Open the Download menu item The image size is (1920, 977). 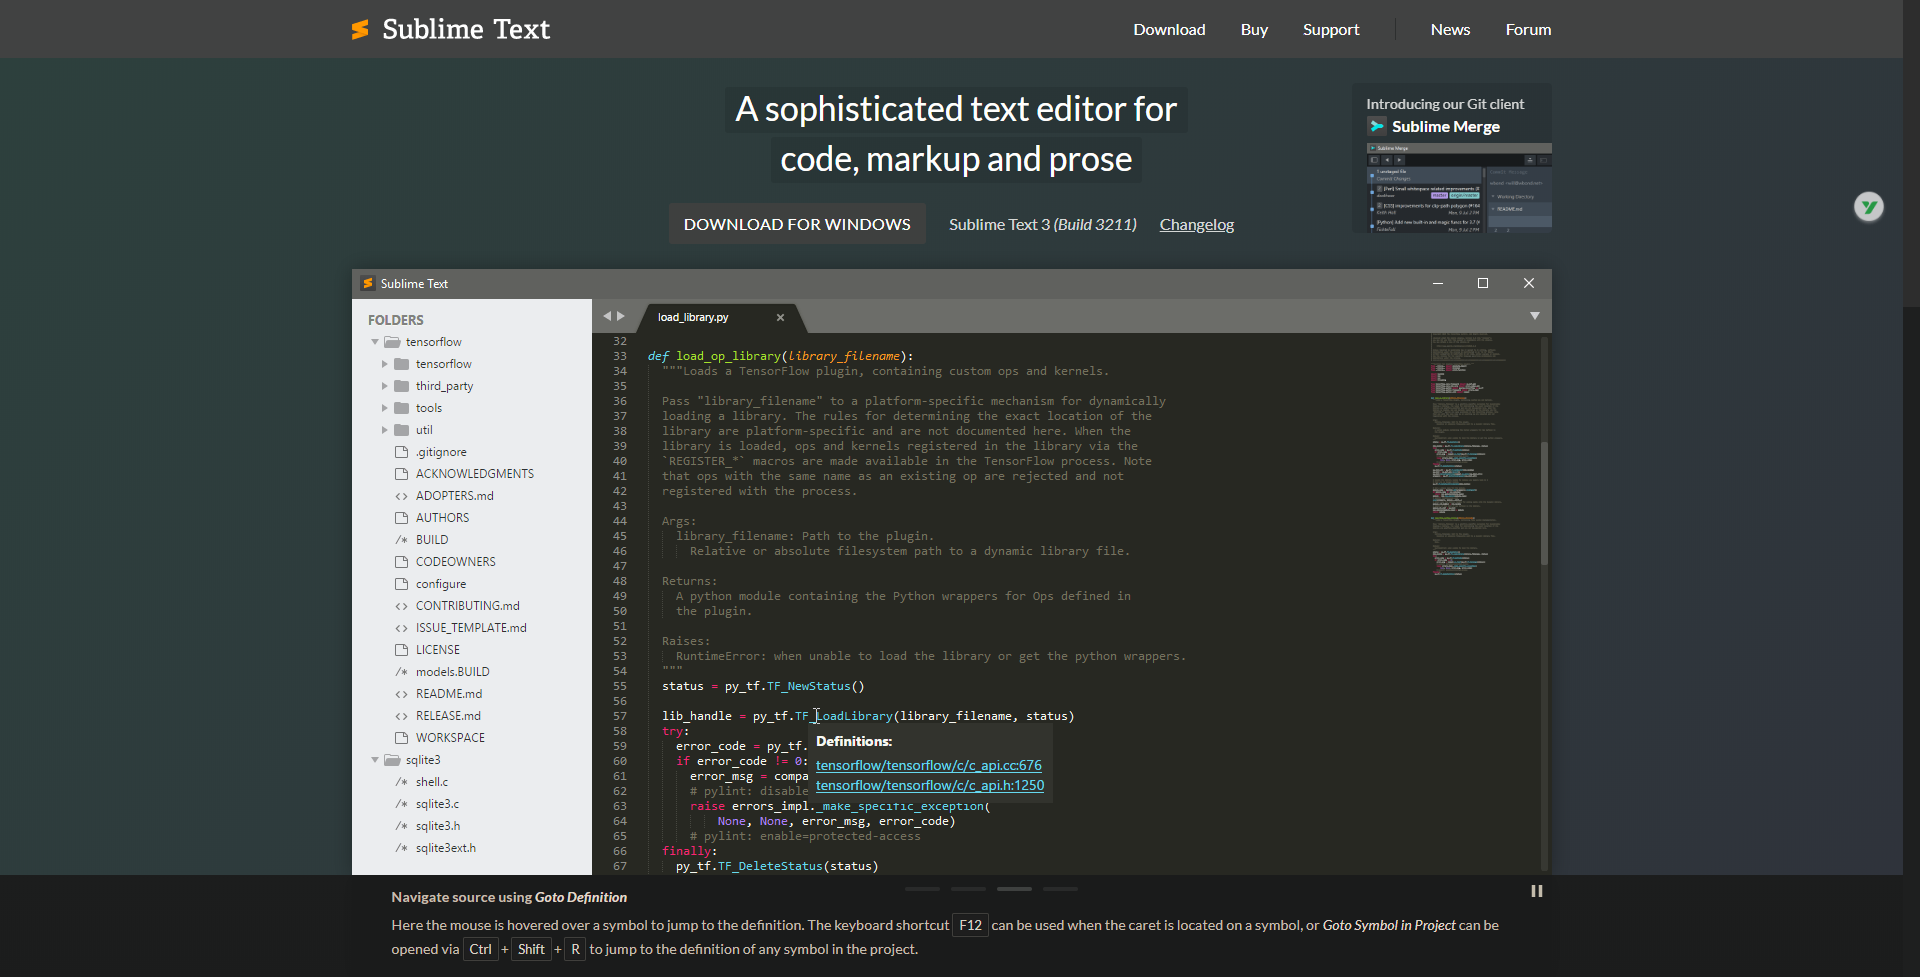[1169, 30]
